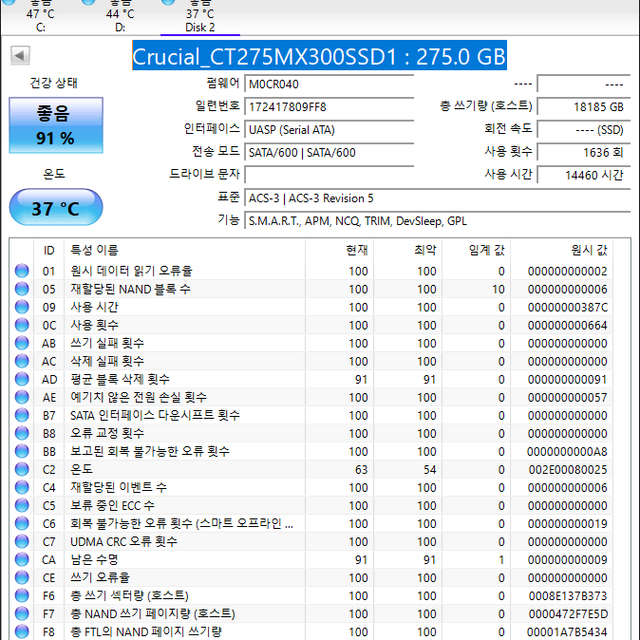Click raw value 0000000387C

tap(568, 307)
